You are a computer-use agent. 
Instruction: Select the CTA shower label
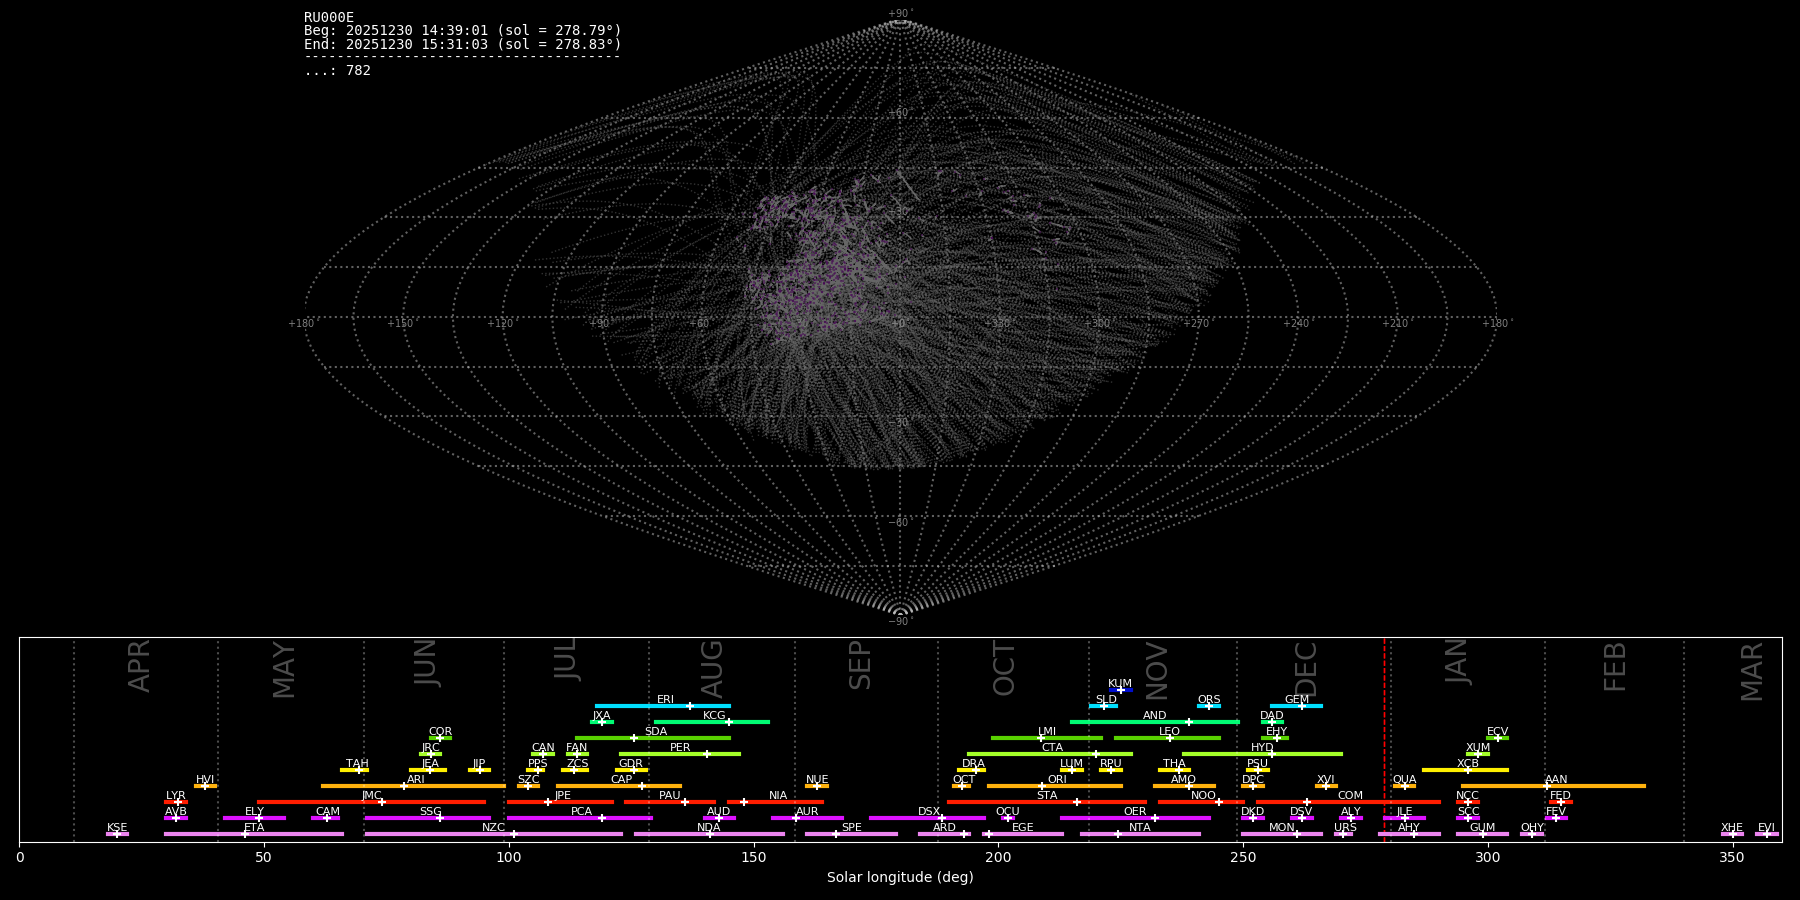click(x=1052, y=748)
